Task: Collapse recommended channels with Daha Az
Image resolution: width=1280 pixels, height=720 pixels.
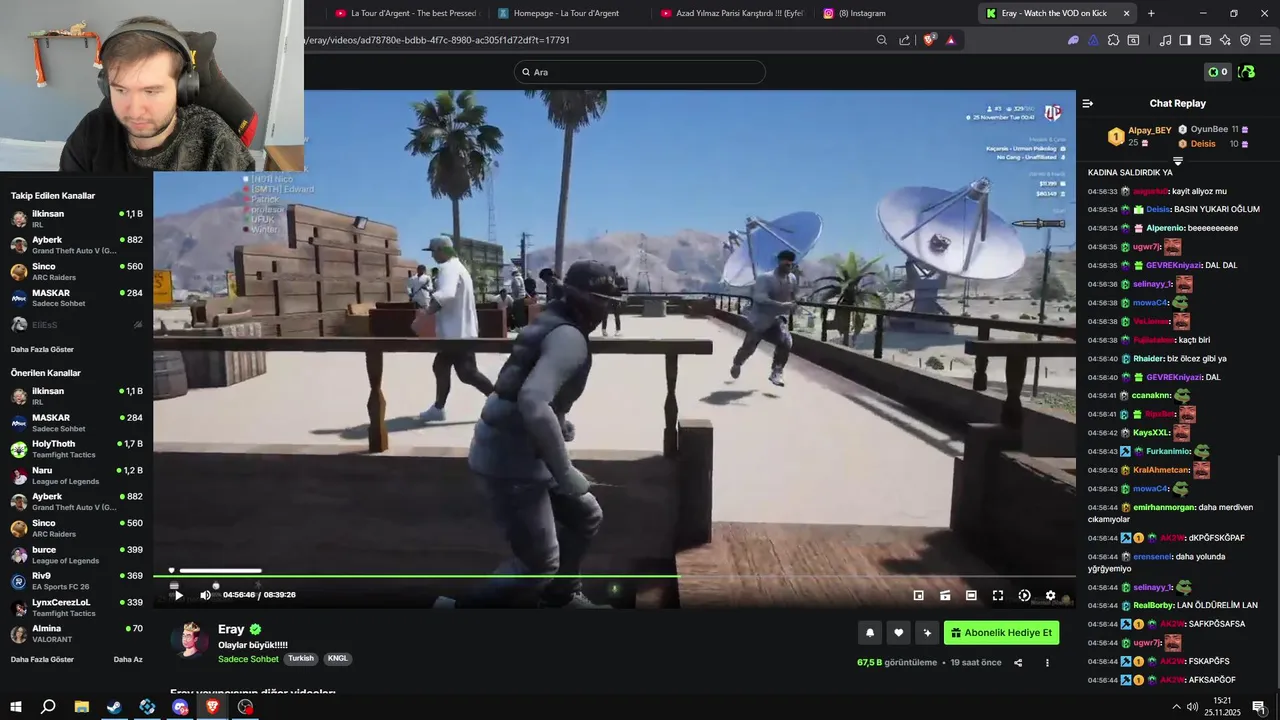Action: (128, 660)
